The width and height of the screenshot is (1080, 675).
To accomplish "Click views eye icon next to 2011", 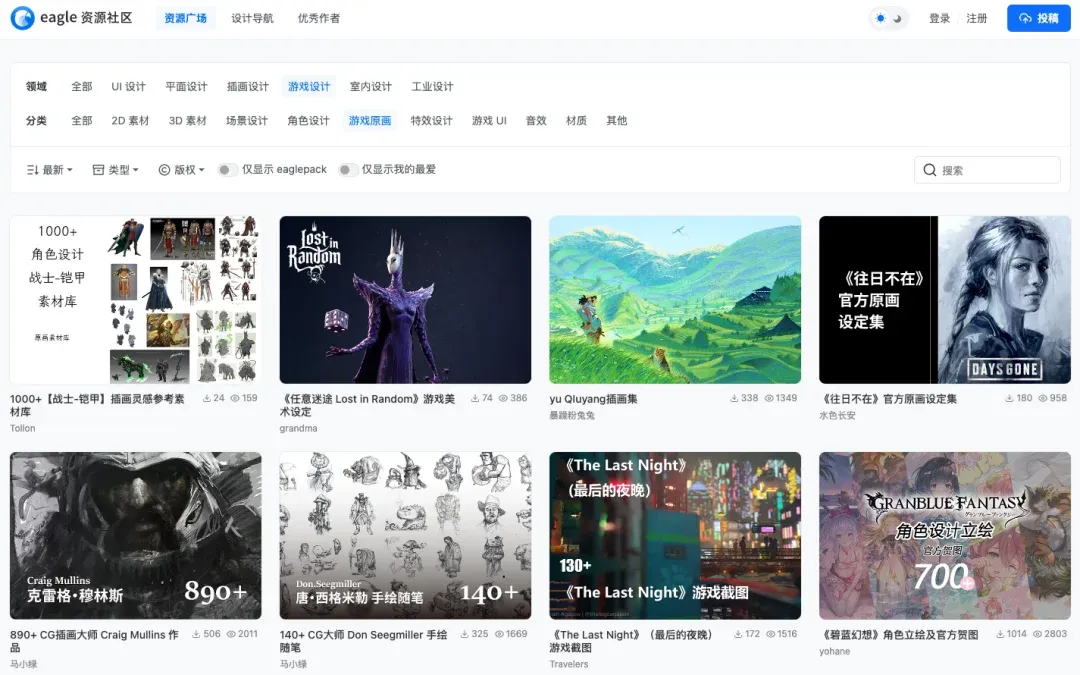I will pyautogui.click(x=231, y=634).
